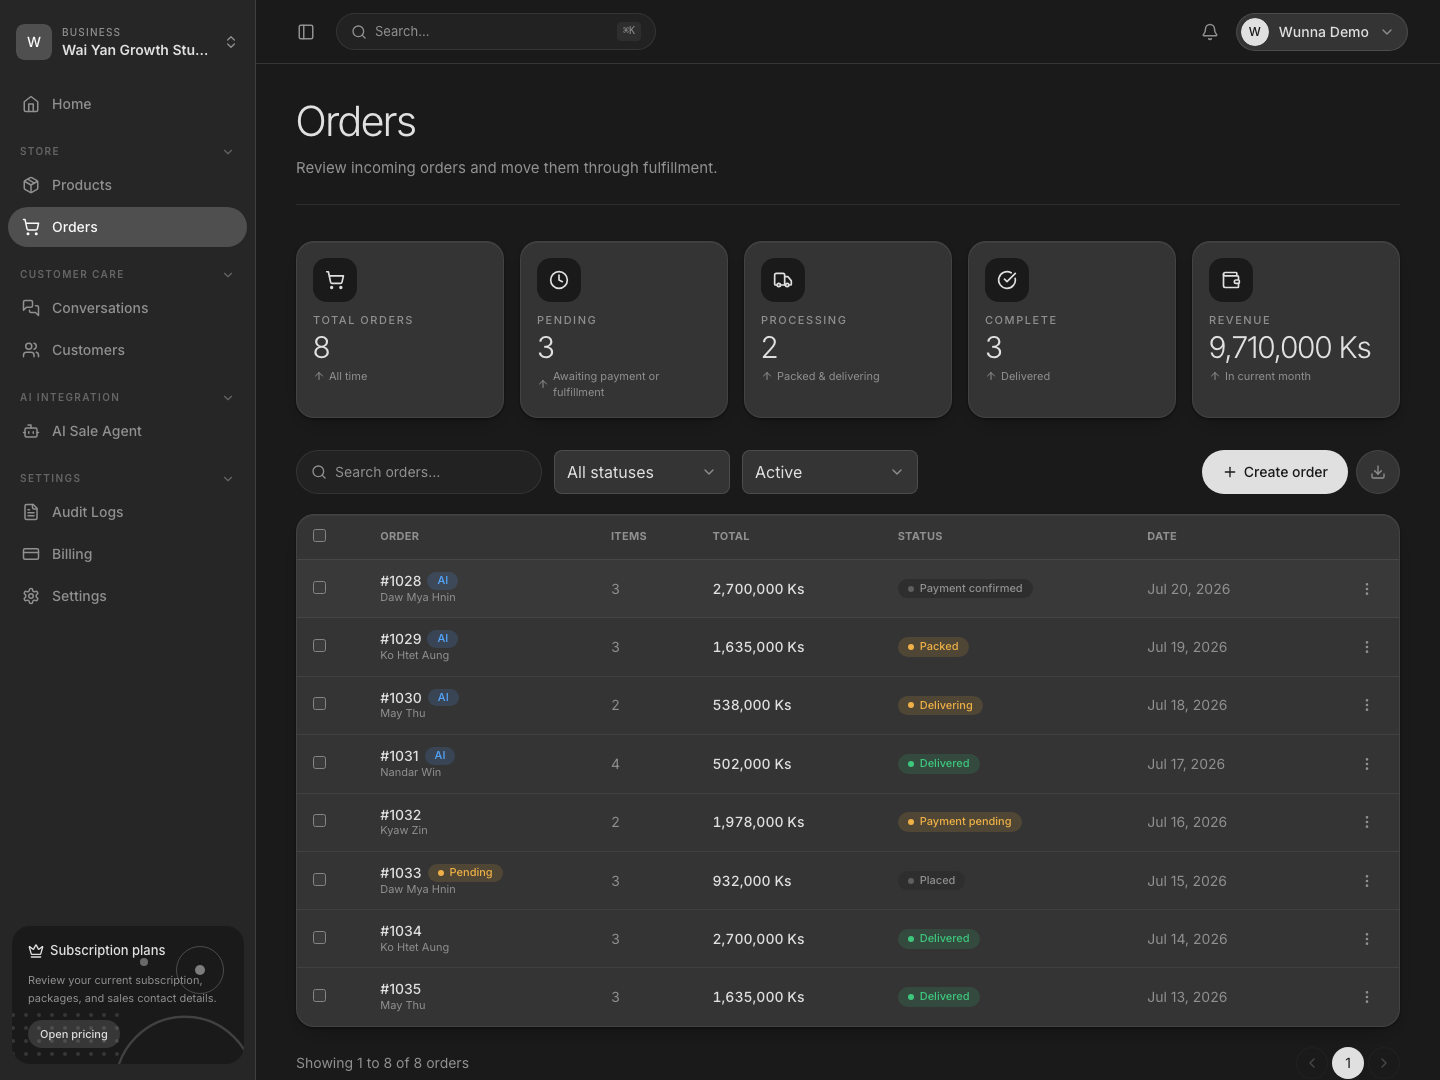Open the business workspace switcher
This screenshot has height=1080, width=1440.
coord(128,42)
